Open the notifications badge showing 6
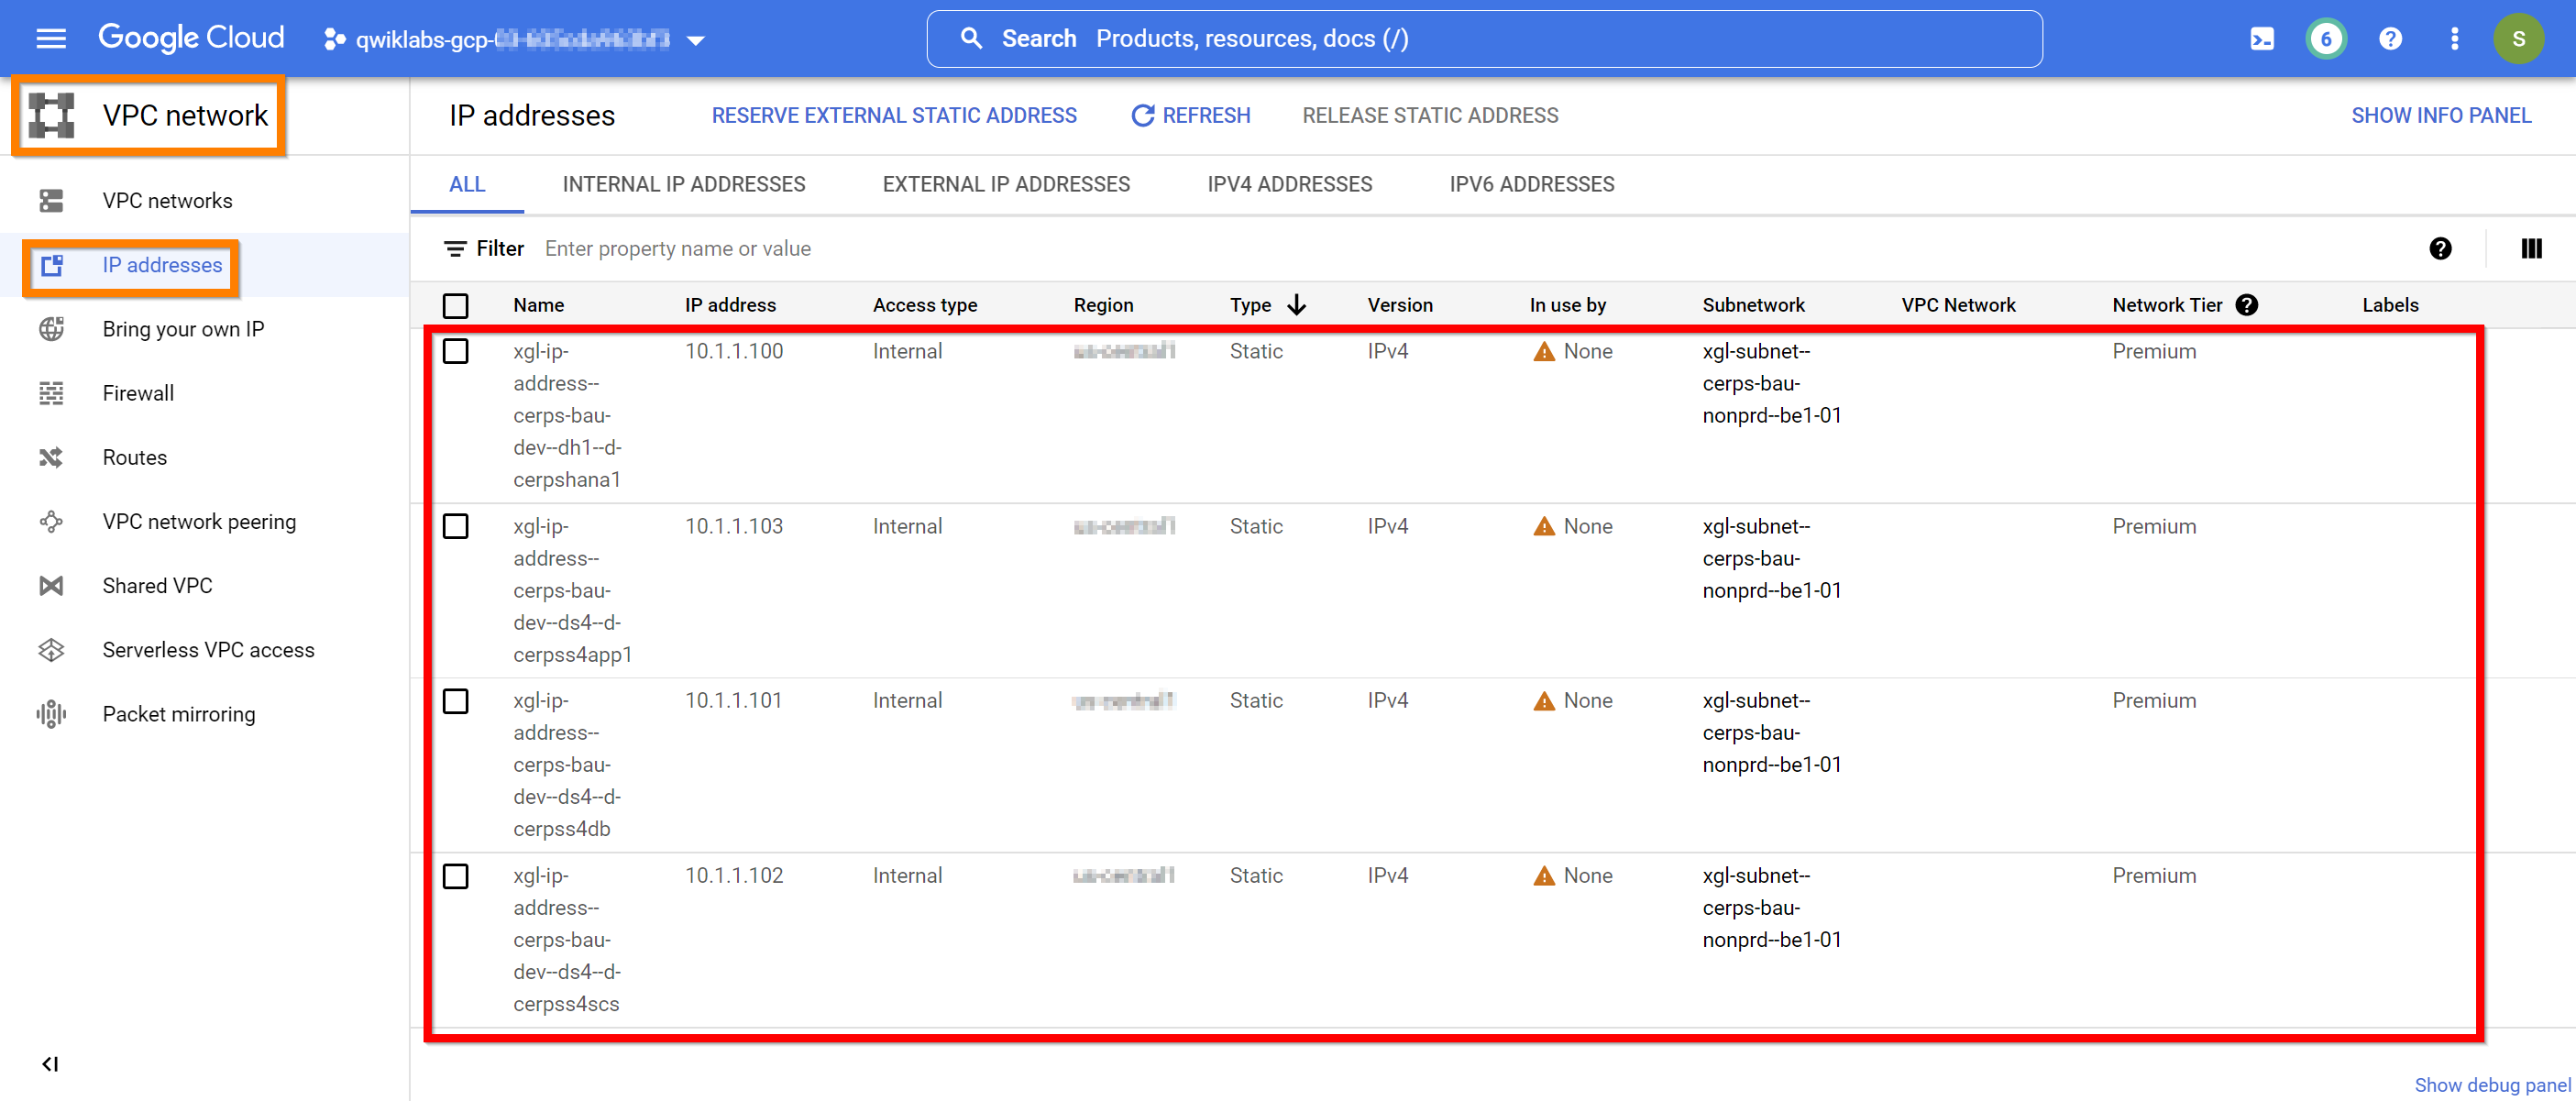 coord(2326,39)
